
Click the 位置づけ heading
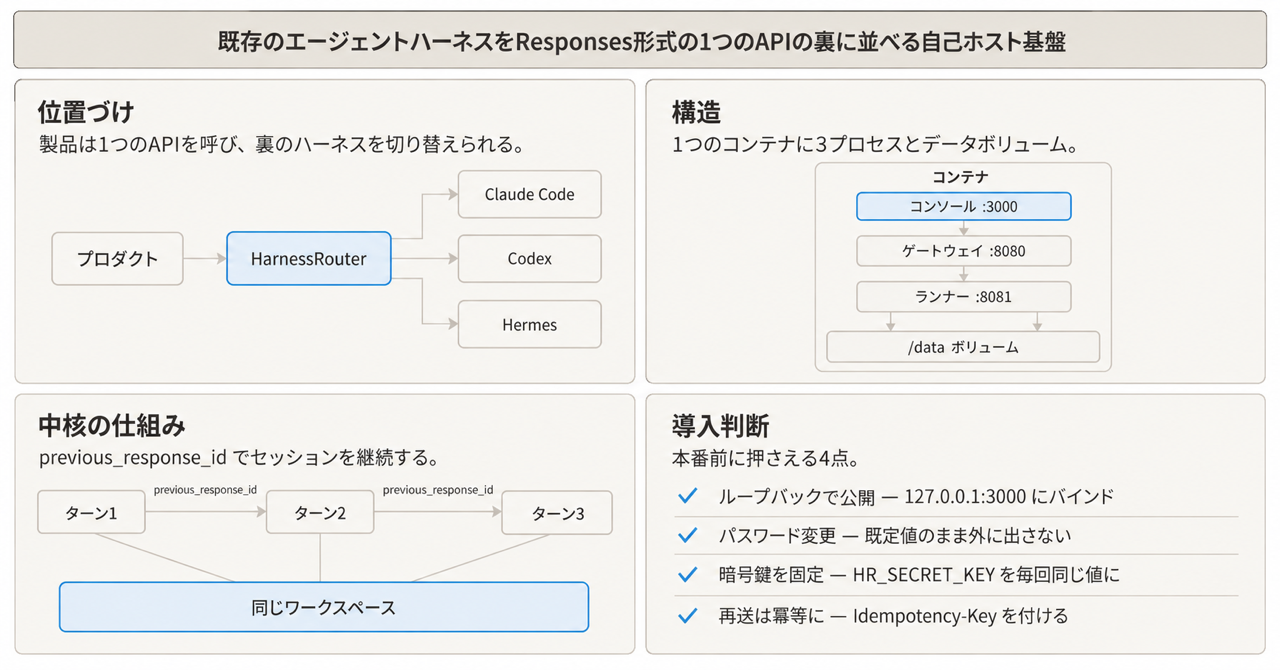[x=86, y=111]
